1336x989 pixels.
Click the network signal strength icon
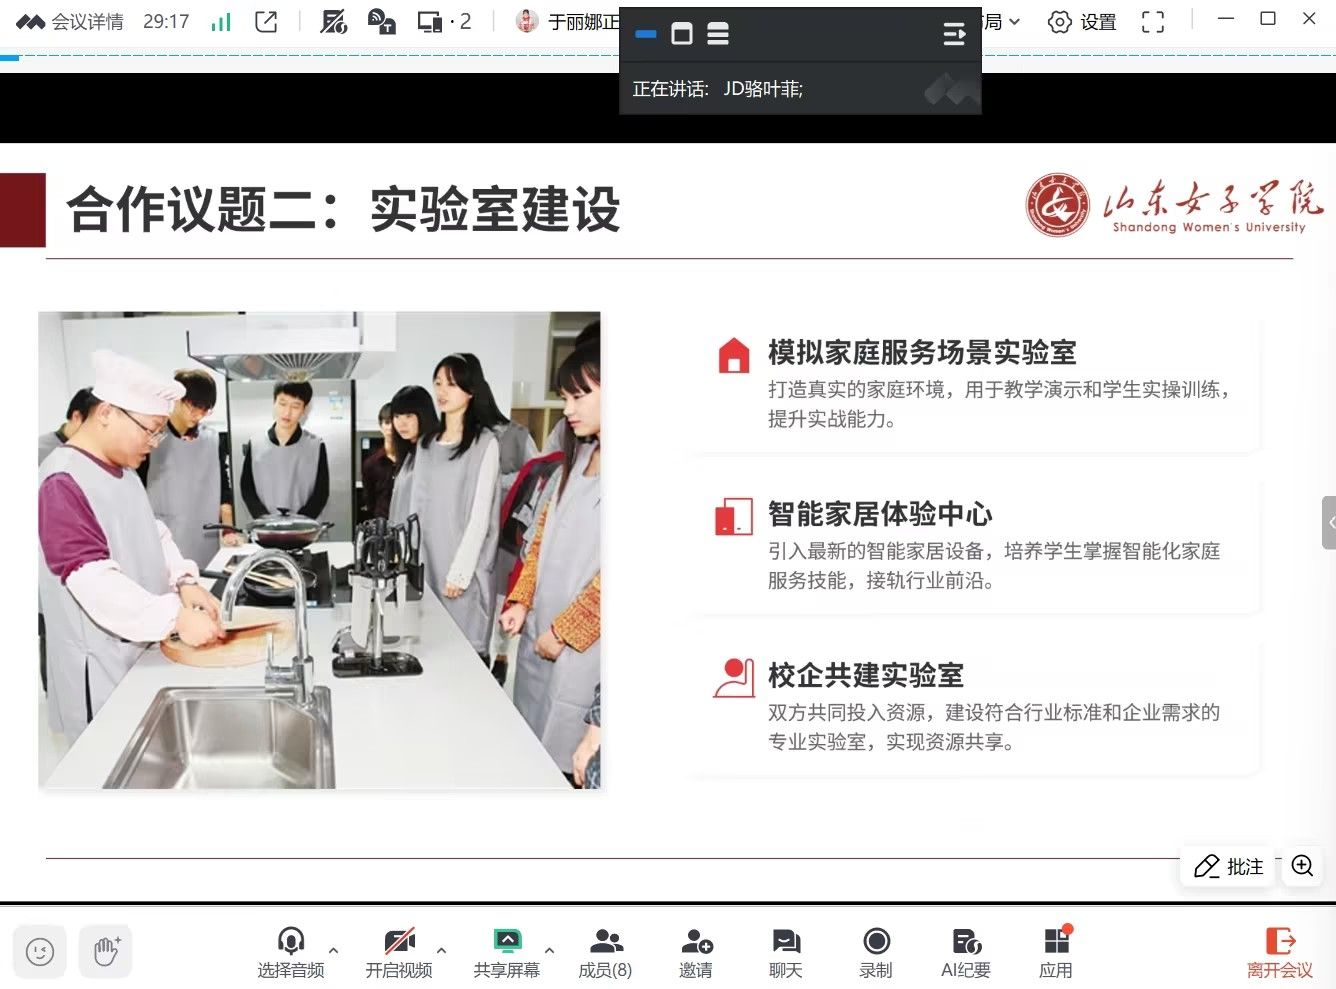[x=221, y=21]
